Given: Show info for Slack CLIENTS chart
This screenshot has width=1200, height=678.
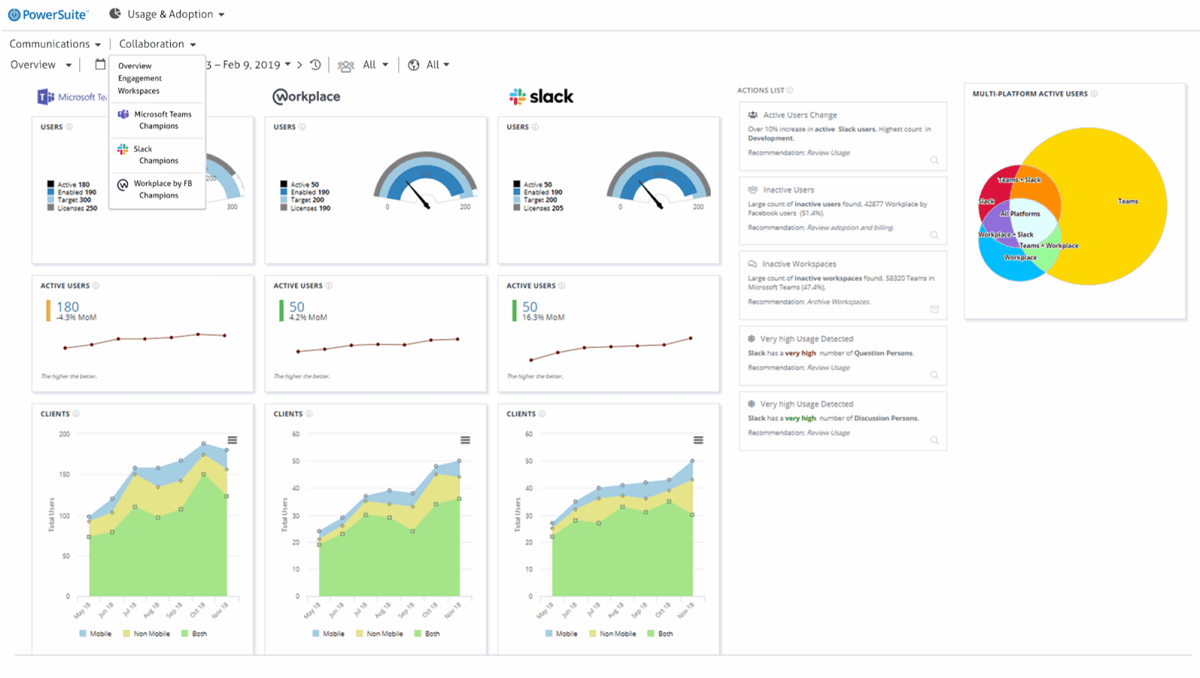Looking at the screenshot, I should click(542, 414).
